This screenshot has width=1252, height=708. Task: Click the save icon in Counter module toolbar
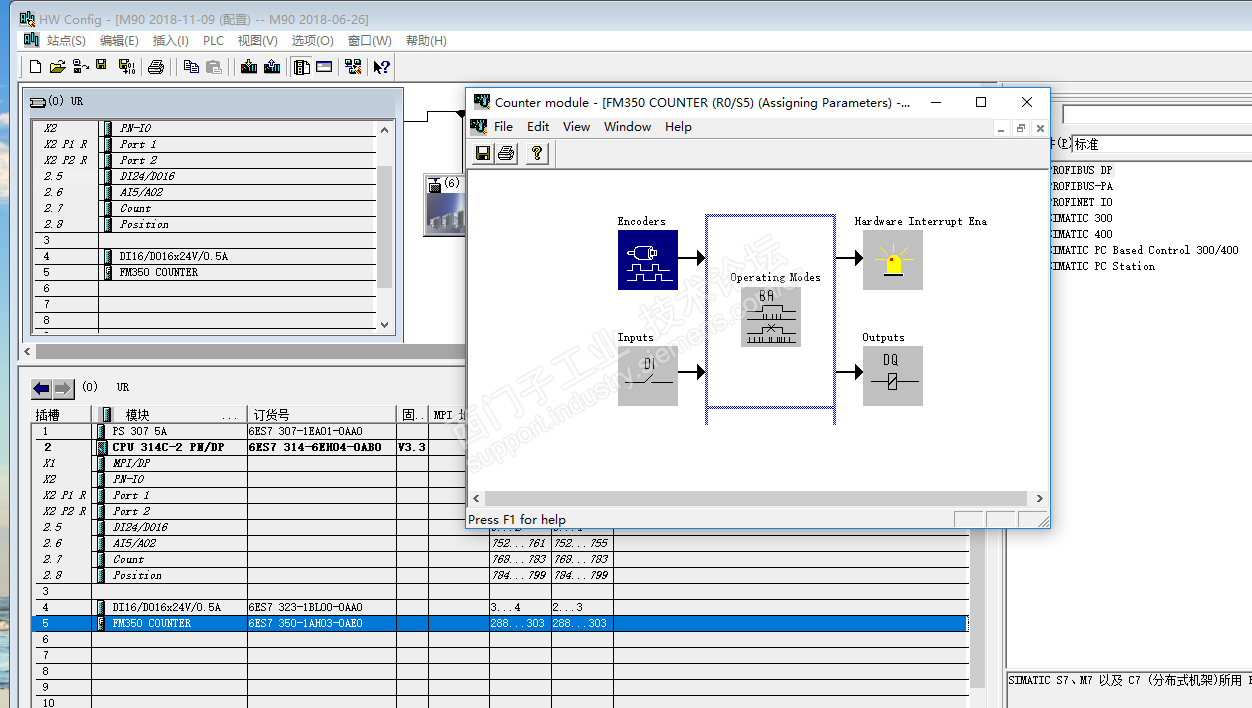point(483,153)
